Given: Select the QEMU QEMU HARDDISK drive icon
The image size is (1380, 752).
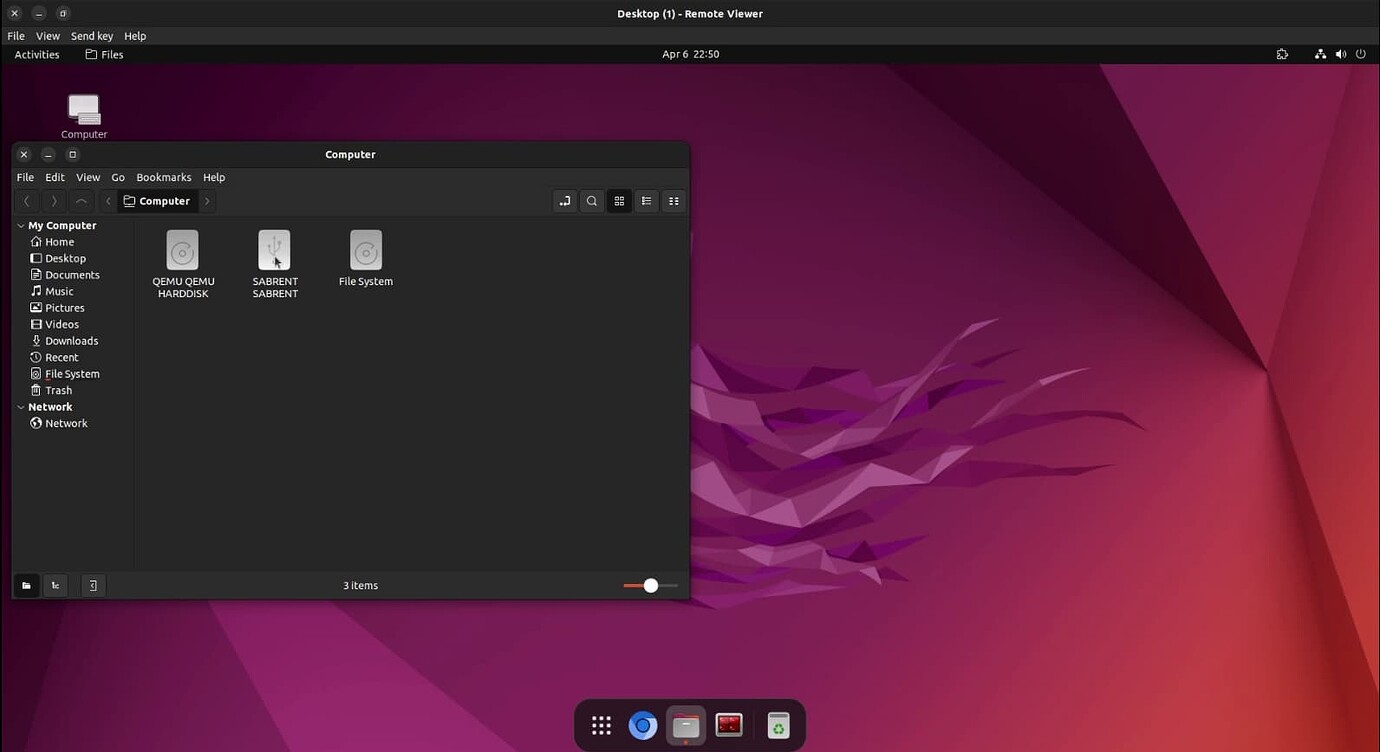Looking at the screenshot, I should pyautogui.click(x=182, y=251).
